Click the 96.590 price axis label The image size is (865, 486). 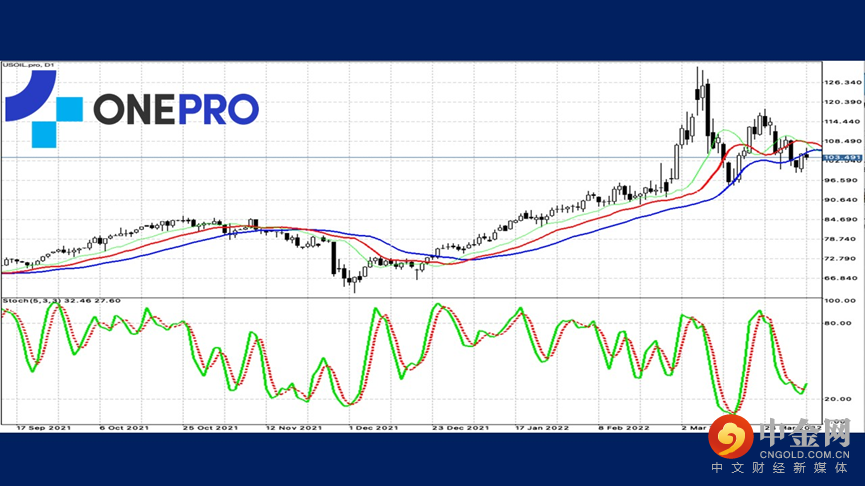pyautogui.click(x=842, y=180)
